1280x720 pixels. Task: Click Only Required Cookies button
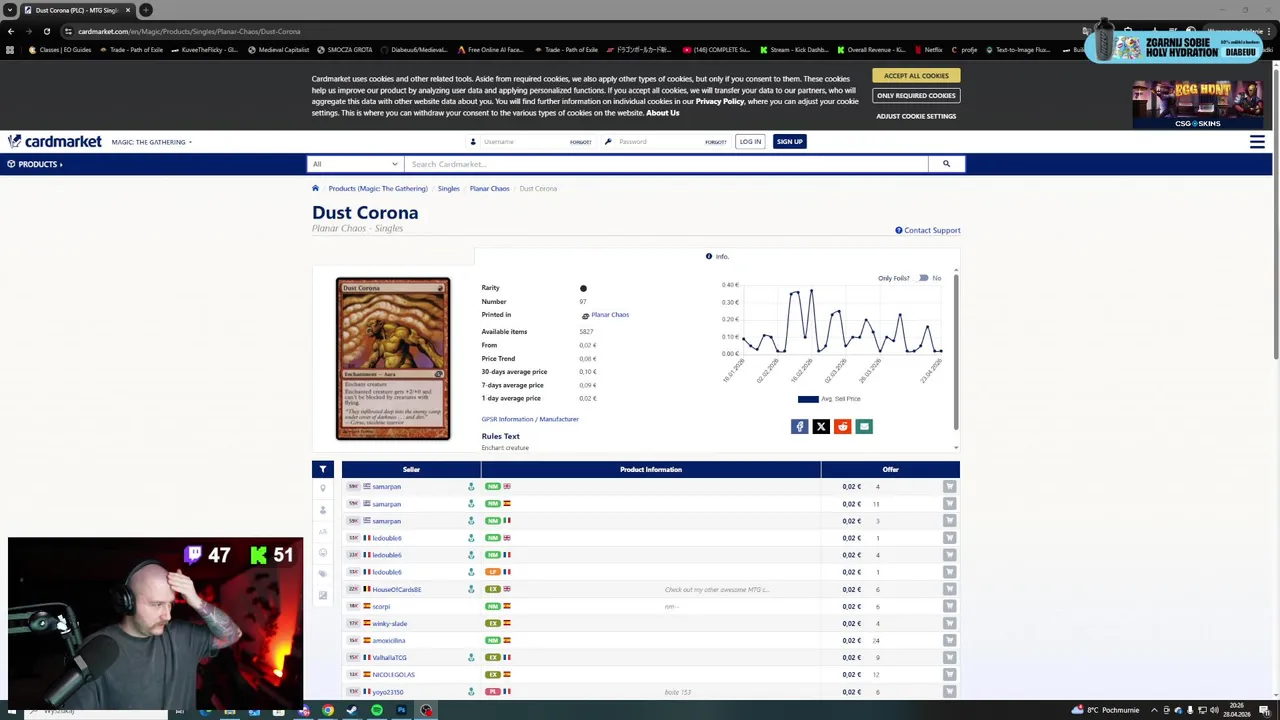[916, 96]
